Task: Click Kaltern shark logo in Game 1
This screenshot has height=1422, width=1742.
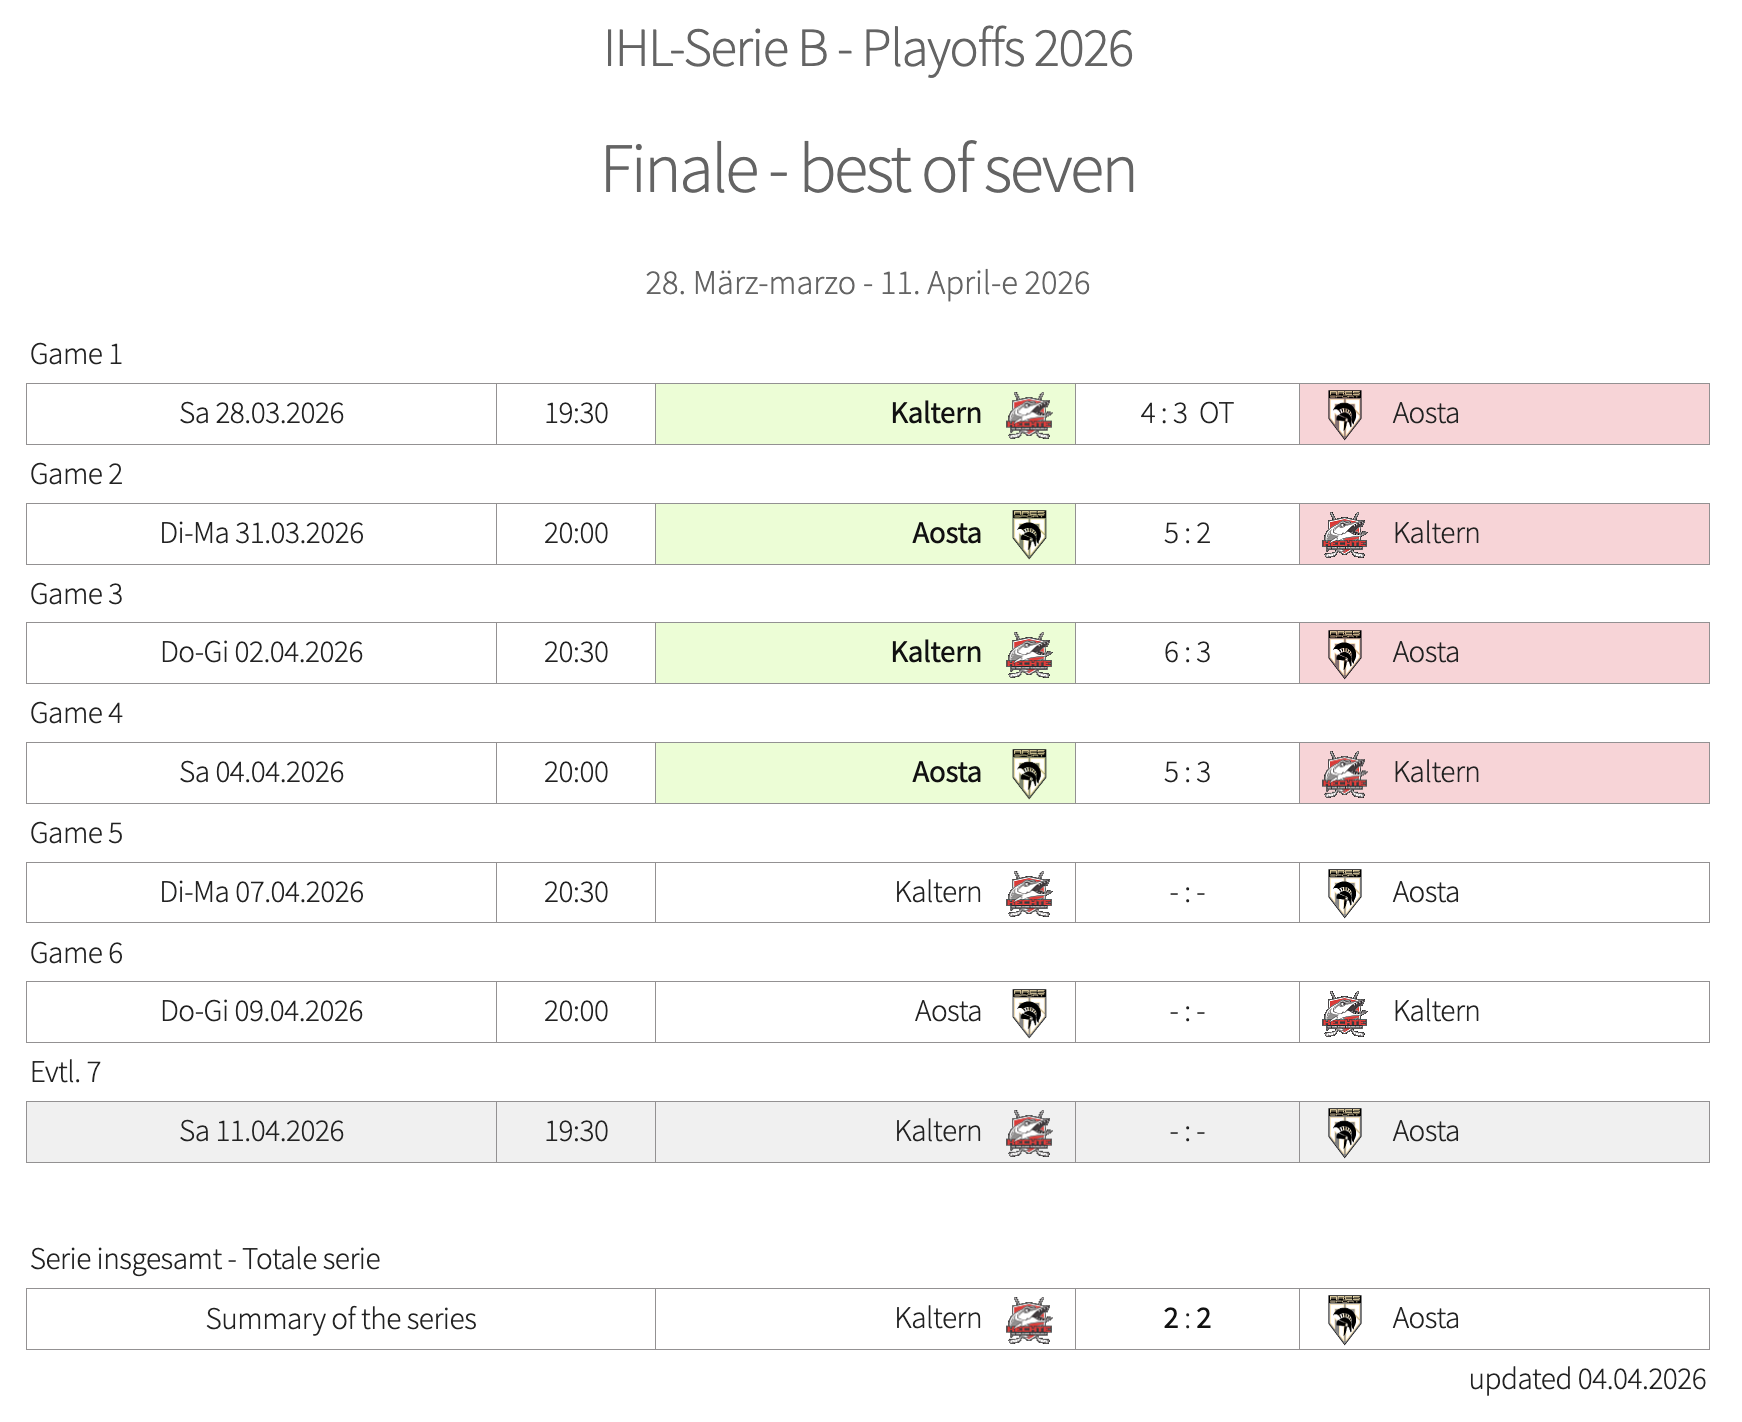Action: click(x=1029, y=414)
